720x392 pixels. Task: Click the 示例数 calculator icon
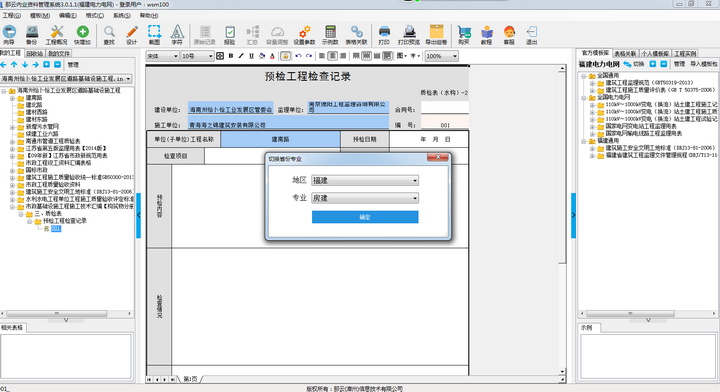(x=330, y=35)
